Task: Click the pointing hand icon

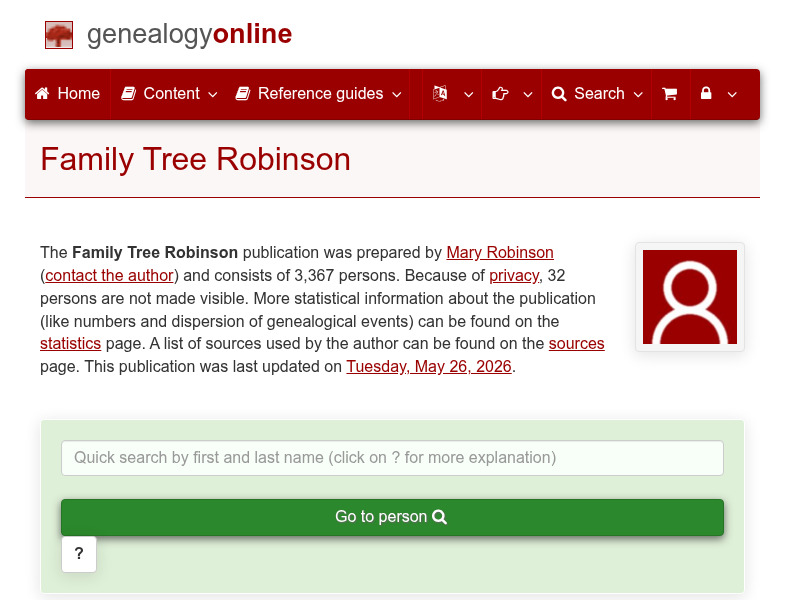Action: (x=500, y=94)
